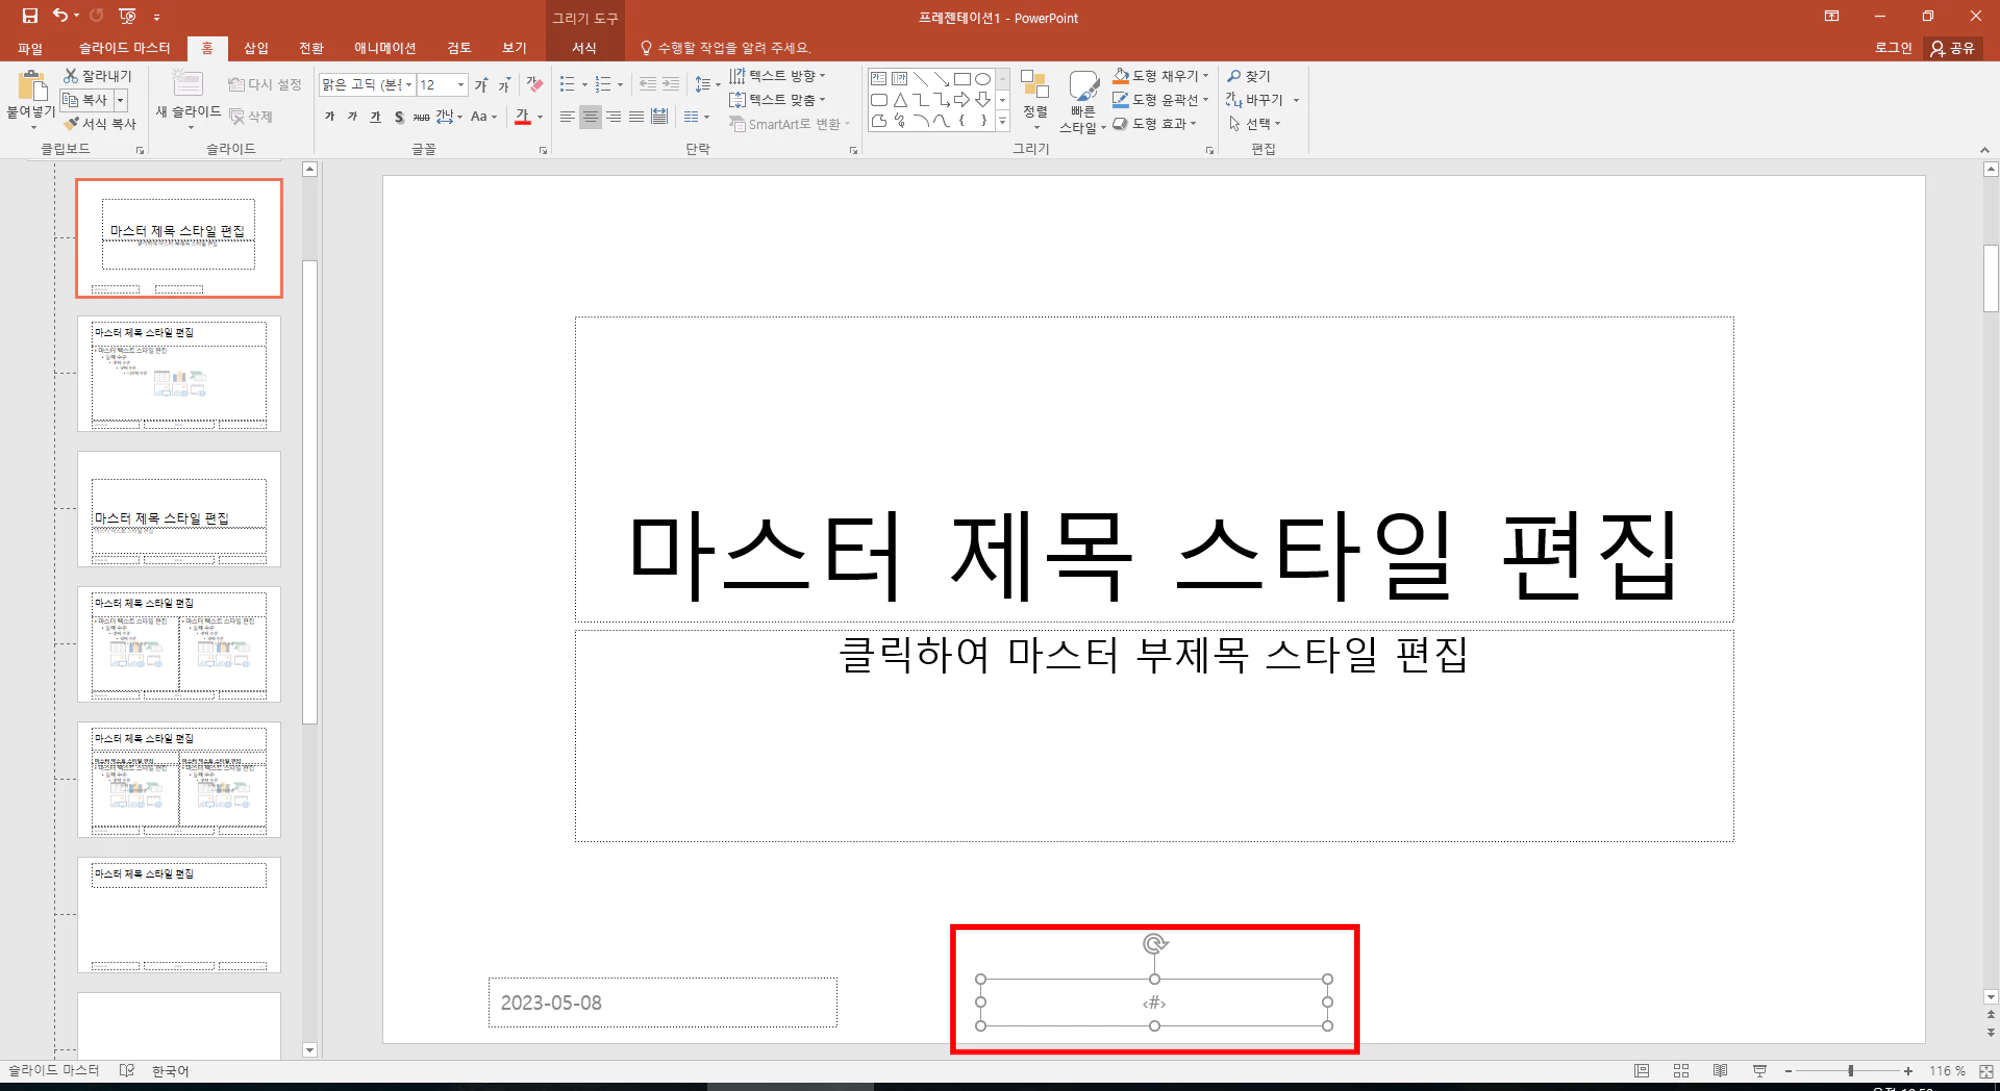
Task: Enable underline formatting
Action: [x=375, y=117]
